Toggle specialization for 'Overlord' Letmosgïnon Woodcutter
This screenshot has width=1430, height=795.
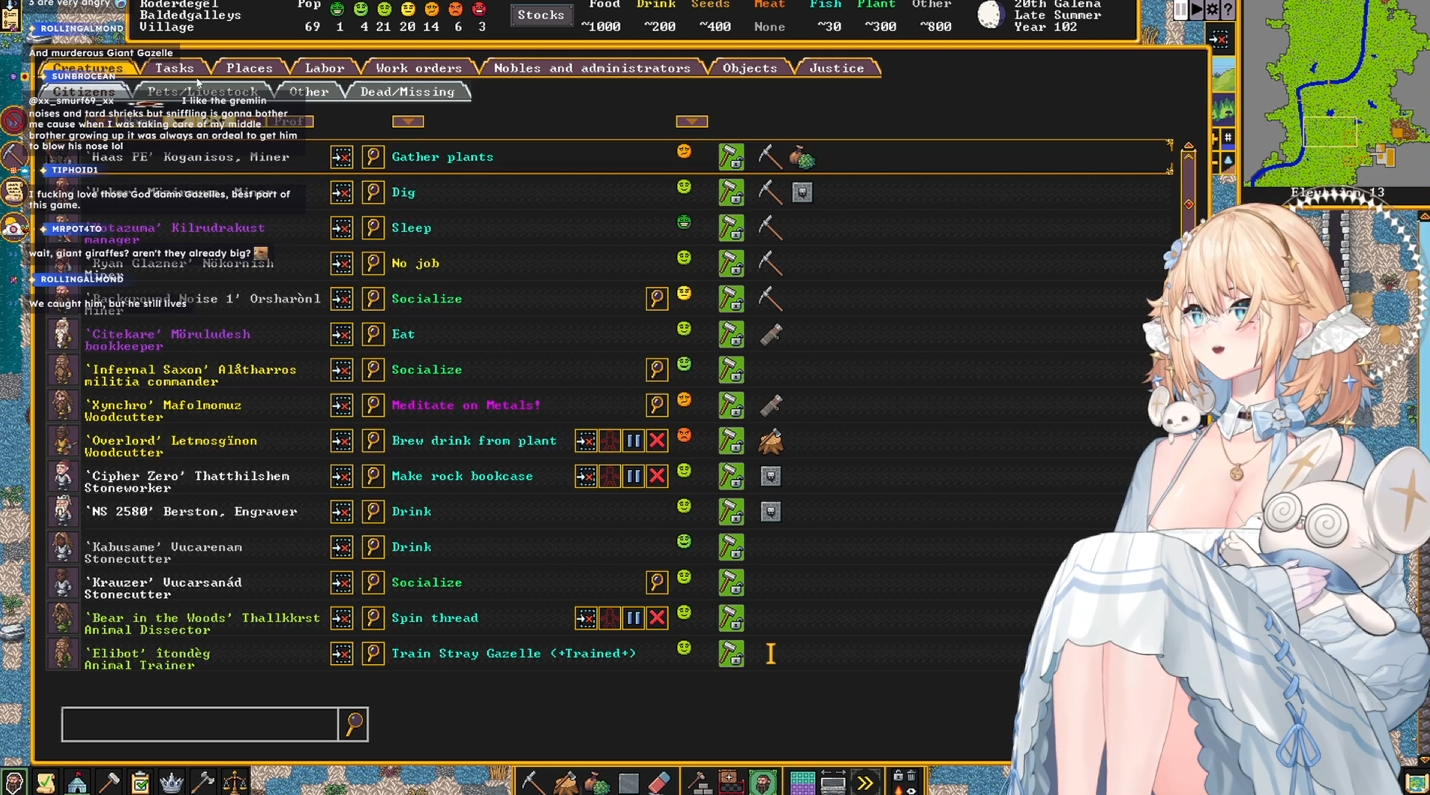point(731,441)
